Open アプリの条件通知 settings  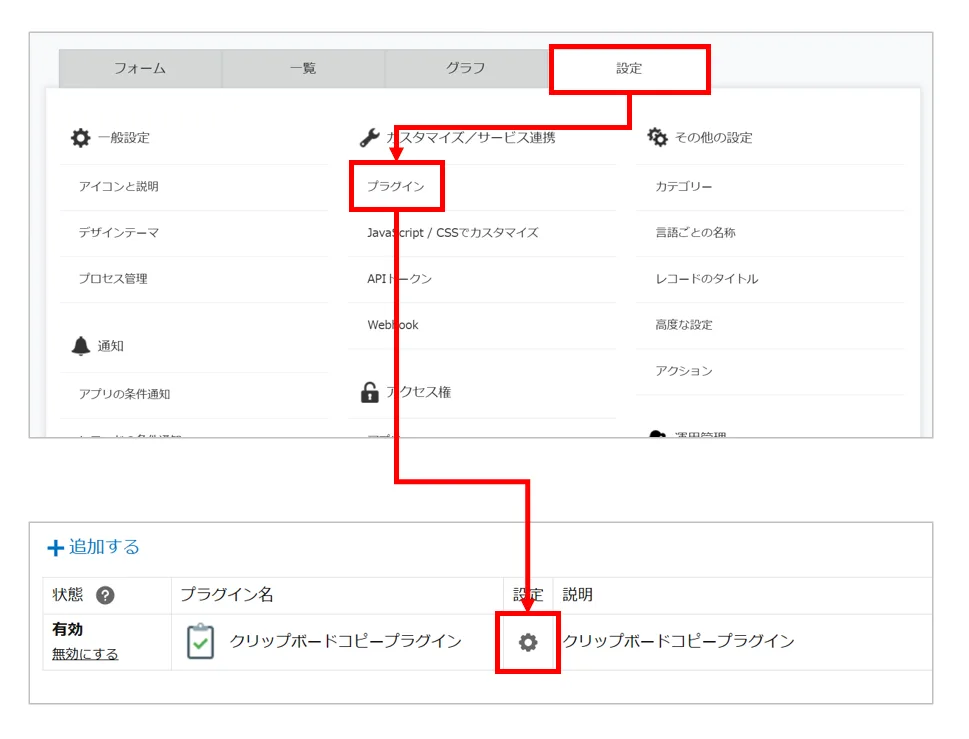[124, 394]
